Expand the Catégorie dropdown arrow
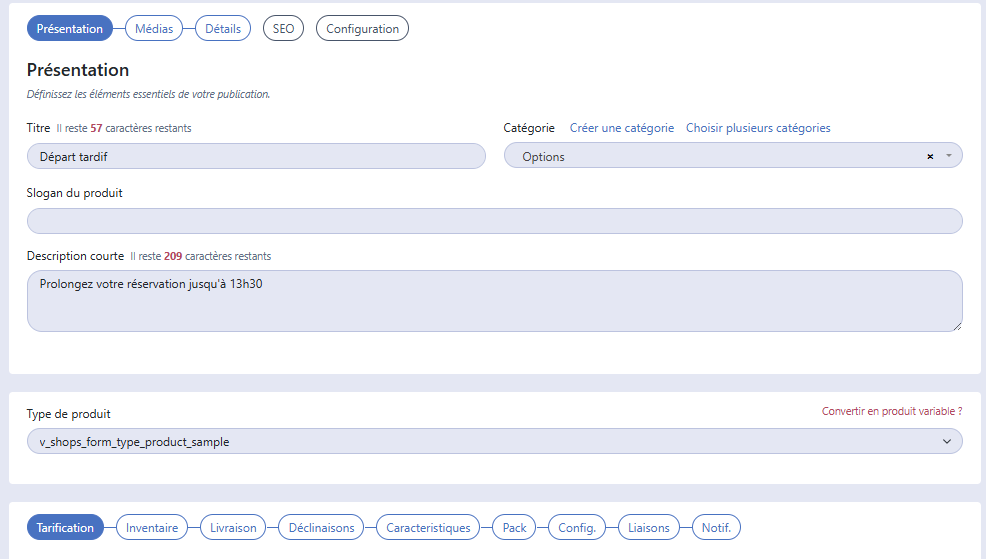986x559 pixels. (948, 156)
